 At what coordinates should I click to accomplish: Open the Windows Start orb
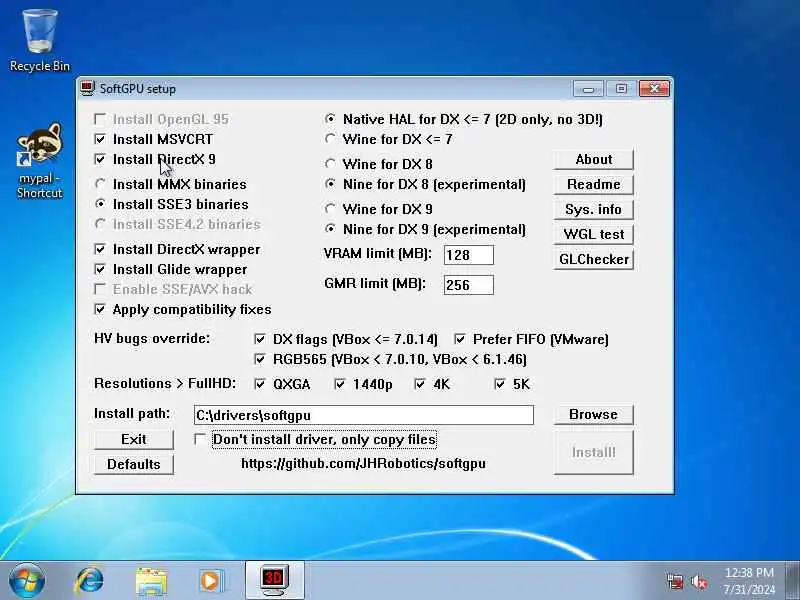point(27,581)
